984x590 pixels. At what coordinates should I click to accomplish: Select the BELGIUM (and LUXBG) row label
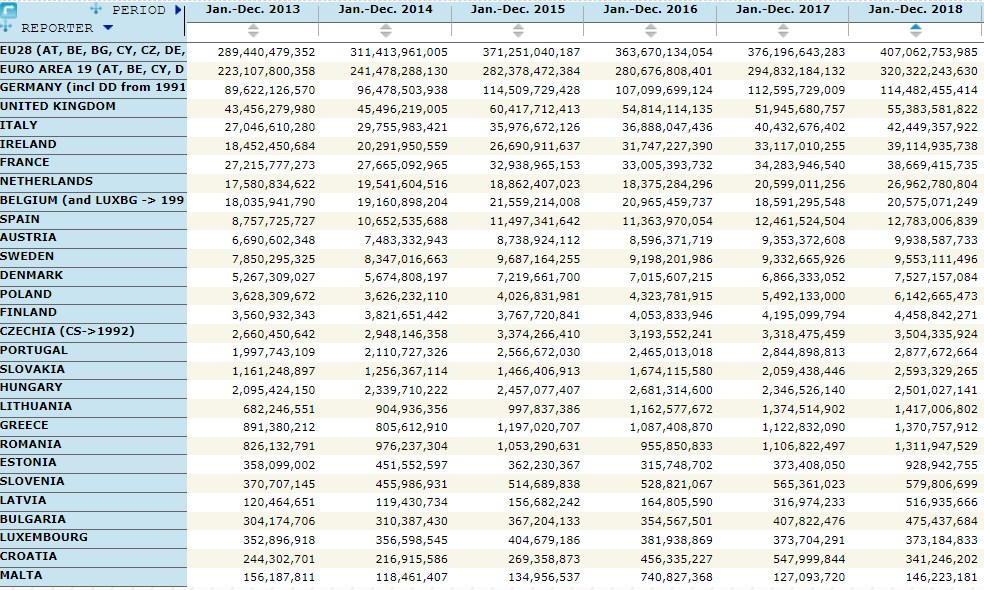[x=92, y=200]
